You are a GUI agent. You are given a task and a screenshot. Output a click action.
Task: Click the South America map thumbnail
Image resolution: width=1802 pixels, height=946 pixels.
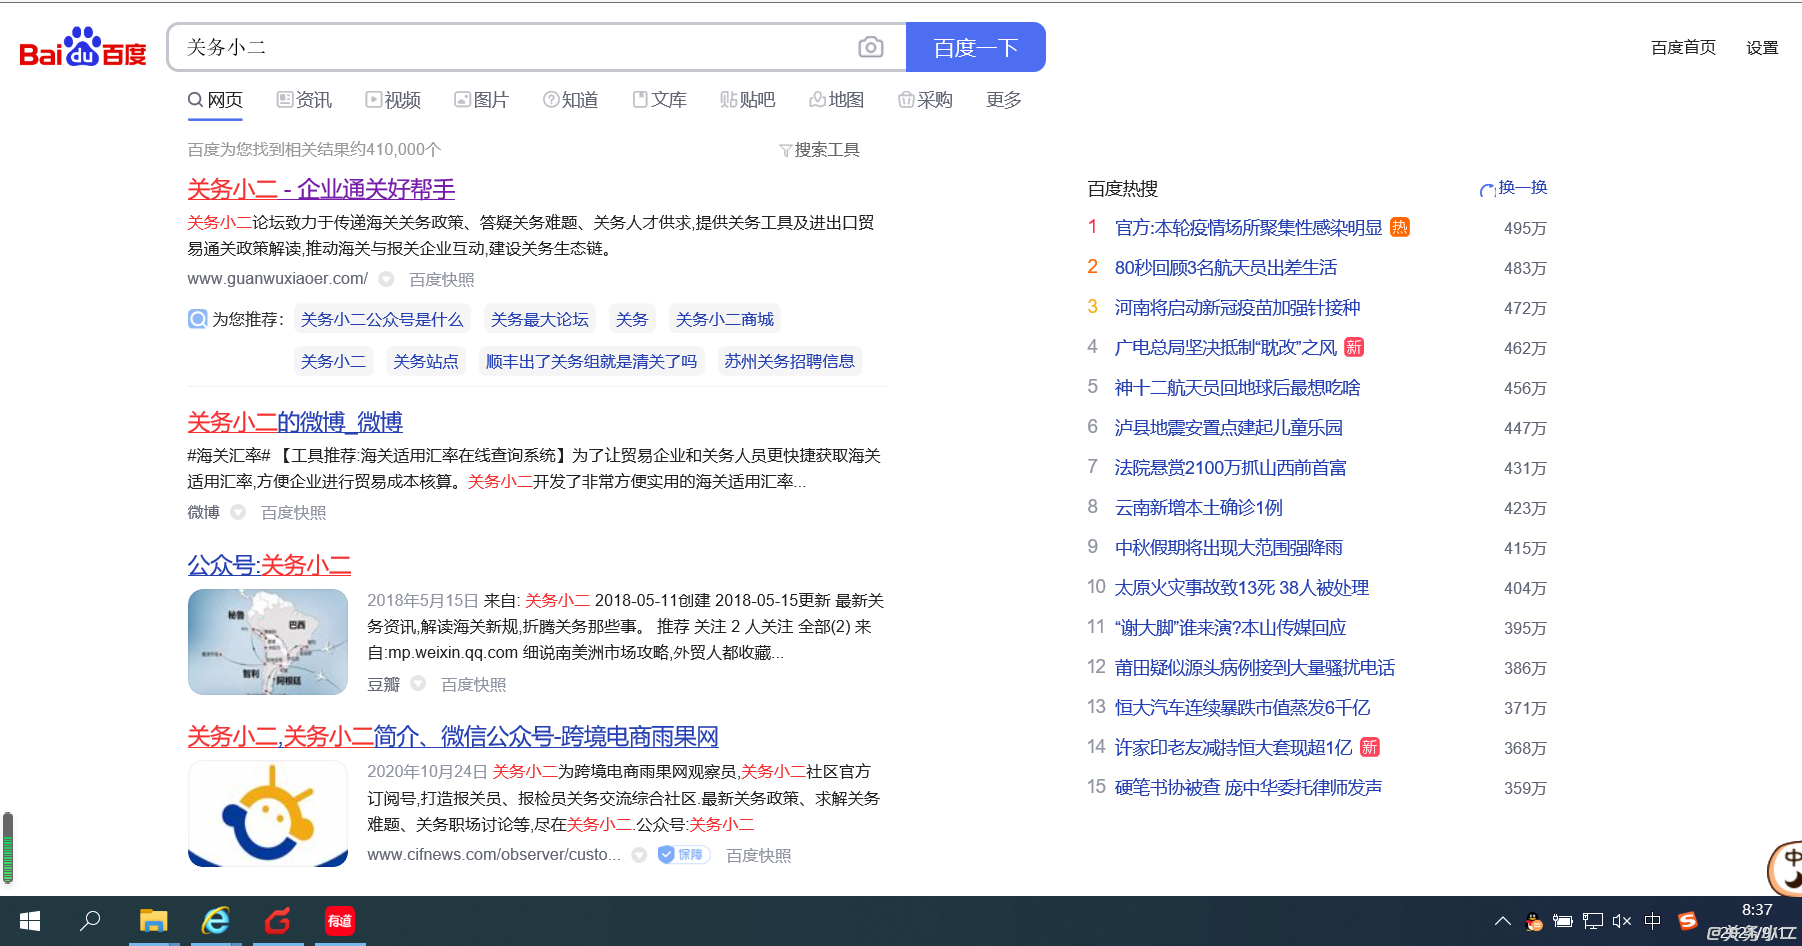coord(268,642)
